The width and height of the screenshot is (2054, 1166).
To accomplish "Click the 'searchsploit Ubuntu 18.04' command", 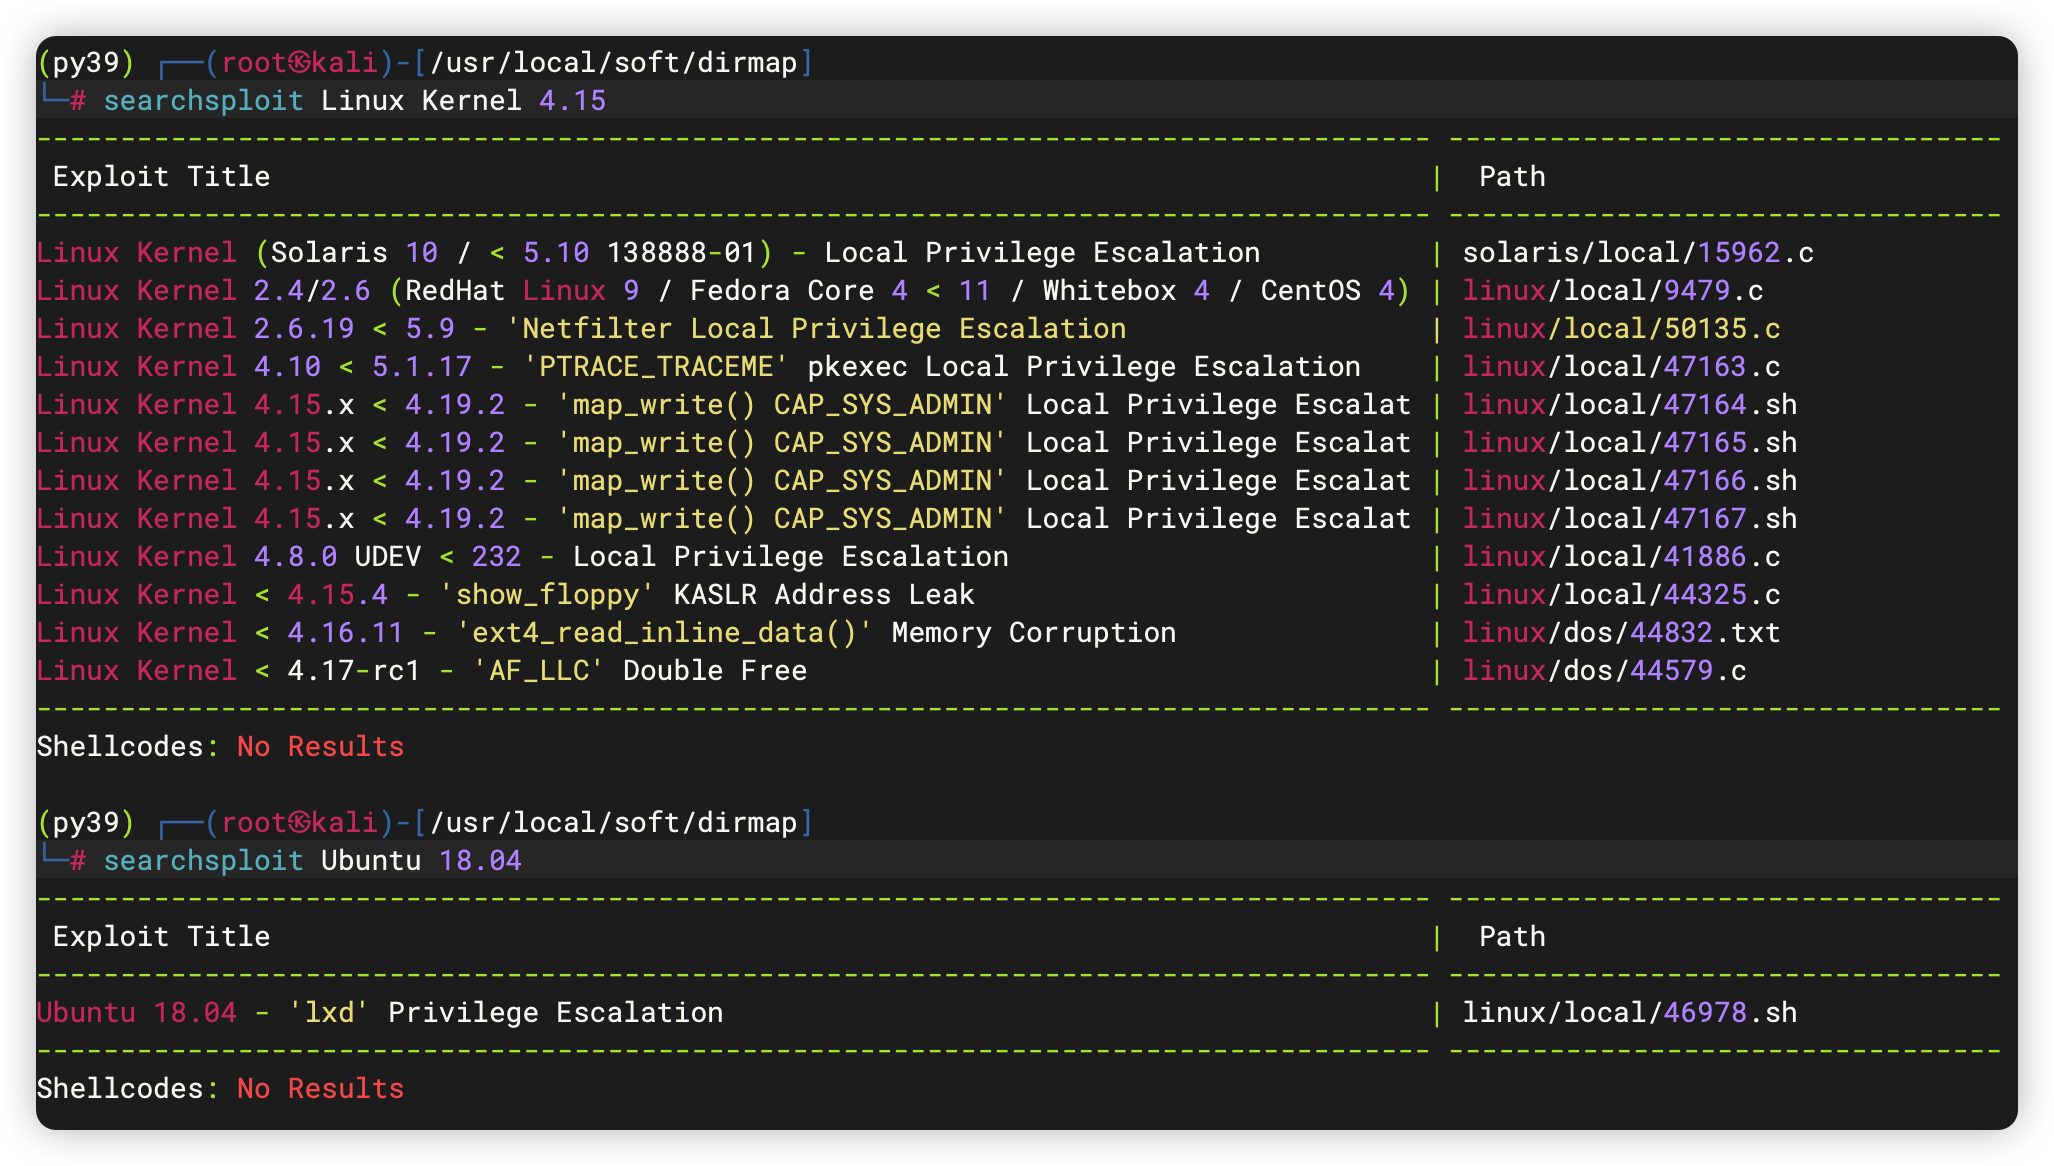I will click(312, 861).
